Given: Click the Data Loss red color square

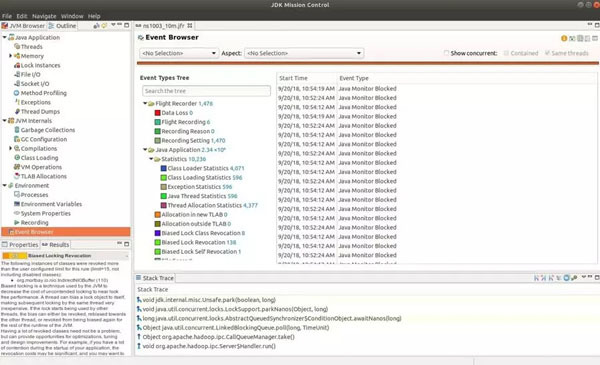Looking at the screenshot, I should 157,113.
